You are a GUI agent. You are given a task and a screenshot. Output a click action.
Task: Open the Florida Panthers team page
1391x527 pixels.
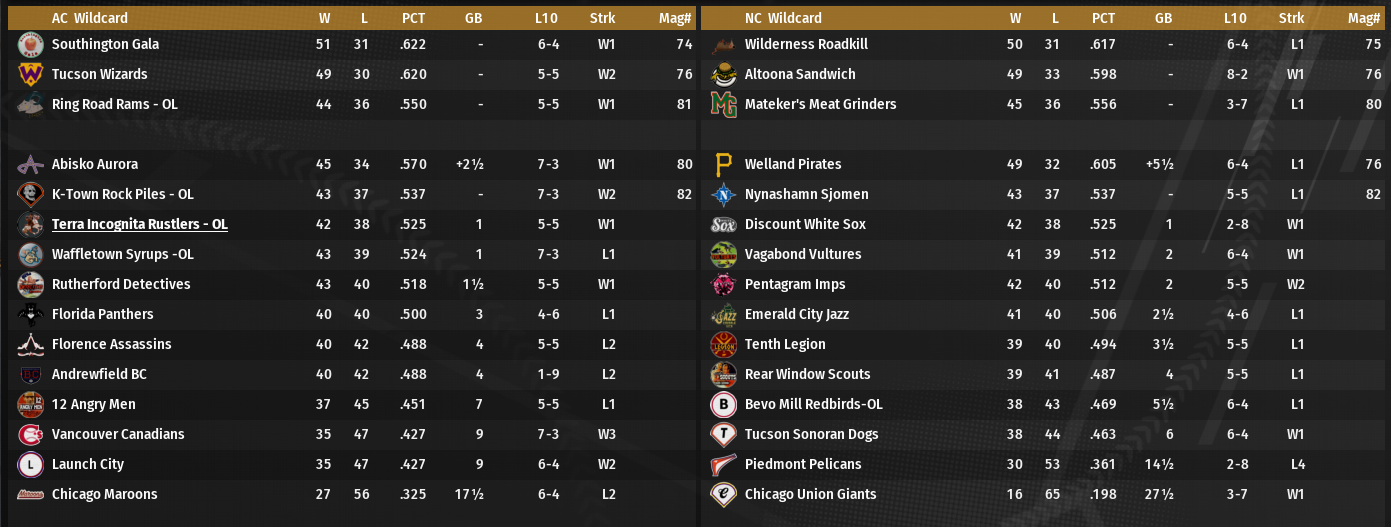[x=102, y=314]
